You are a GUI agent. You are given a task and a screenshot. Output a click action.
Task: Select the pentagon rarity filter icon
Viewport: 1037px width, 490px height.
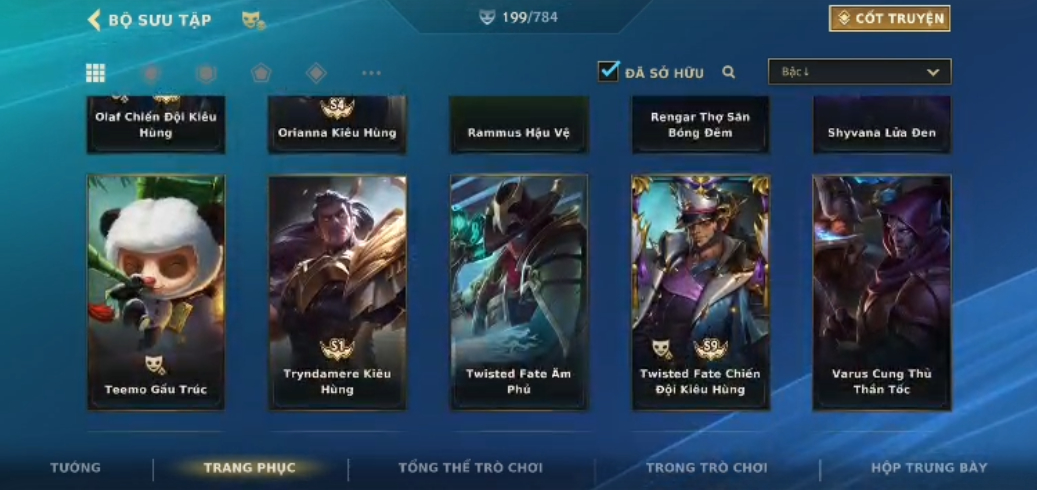click(x=261, y=73)
